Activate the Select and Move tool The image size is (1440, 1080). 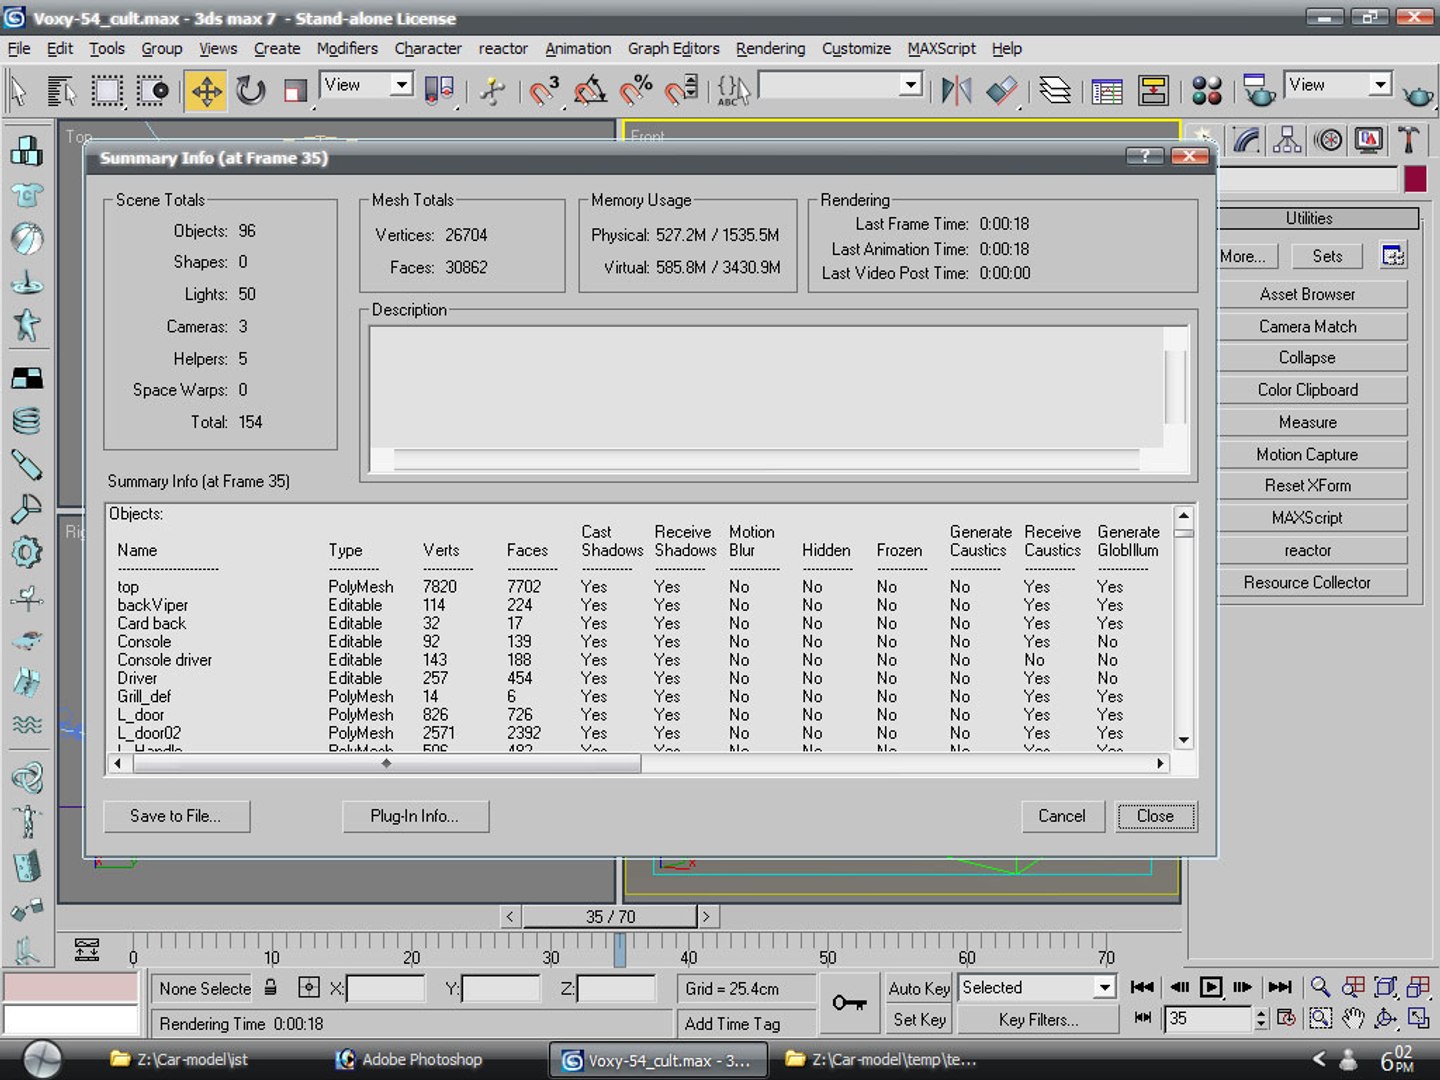click(x=206, y=91)
